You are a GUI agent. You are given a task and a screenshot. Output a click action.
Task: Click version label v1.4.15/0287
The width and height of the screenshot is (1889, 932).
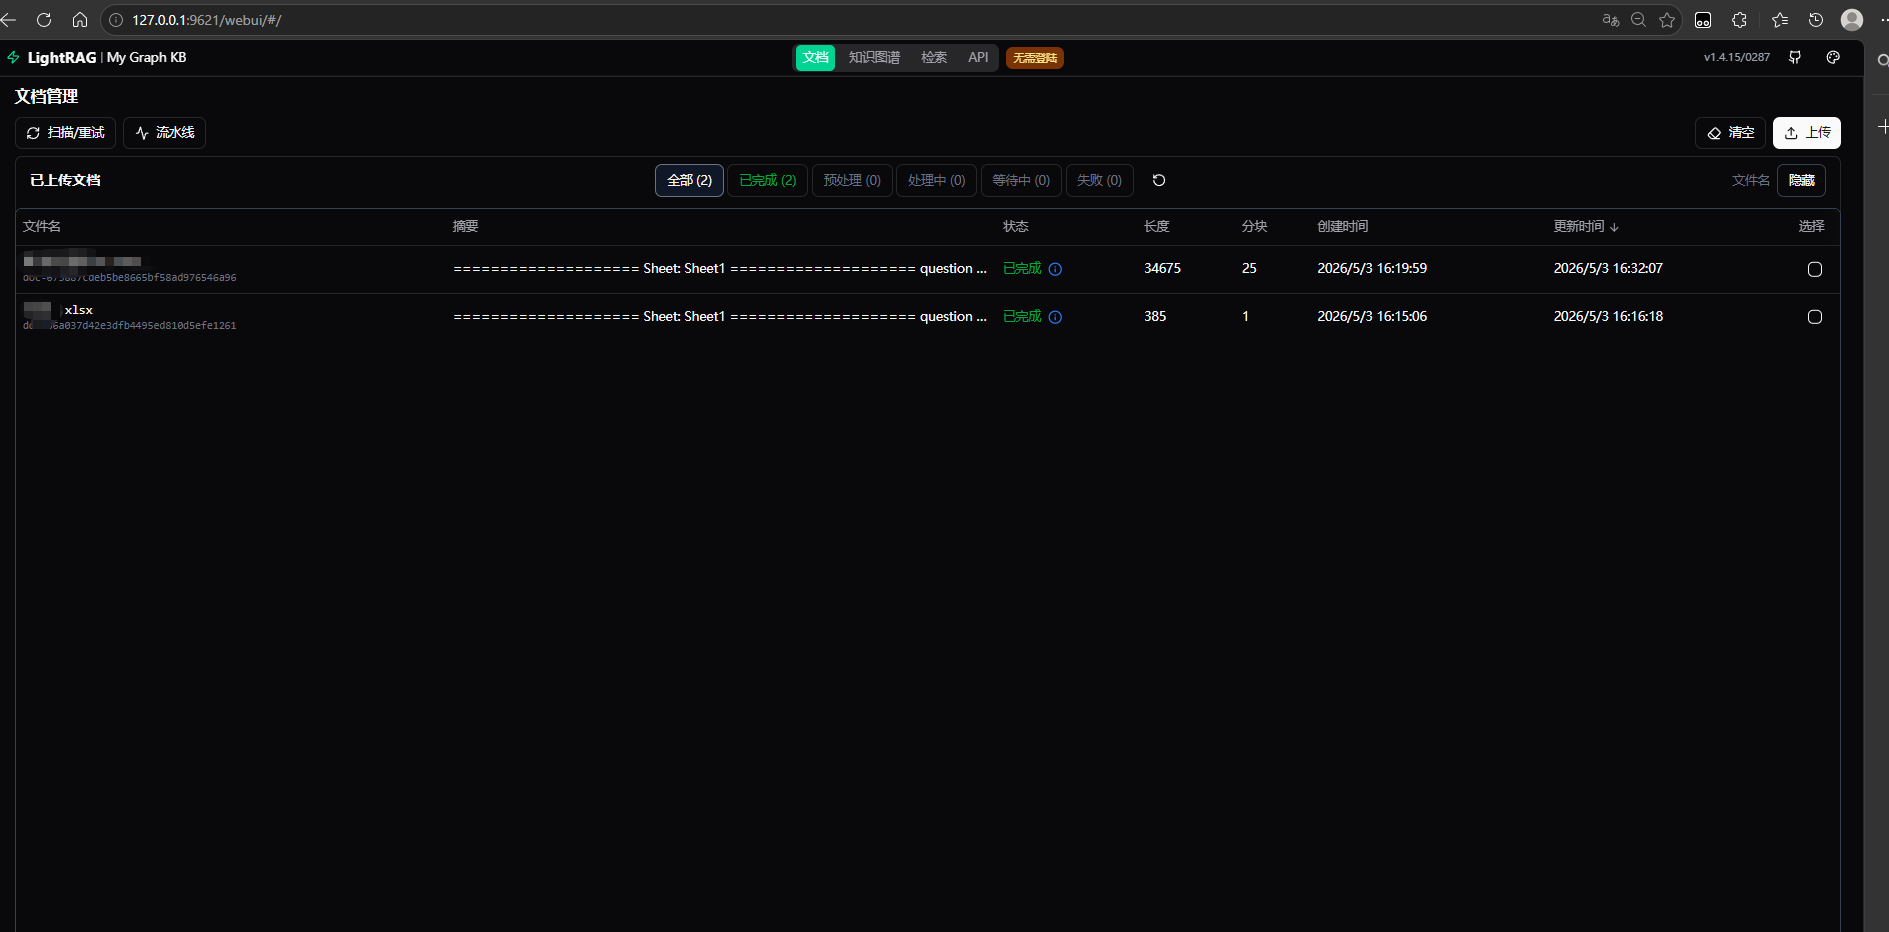click(1737, 58)
